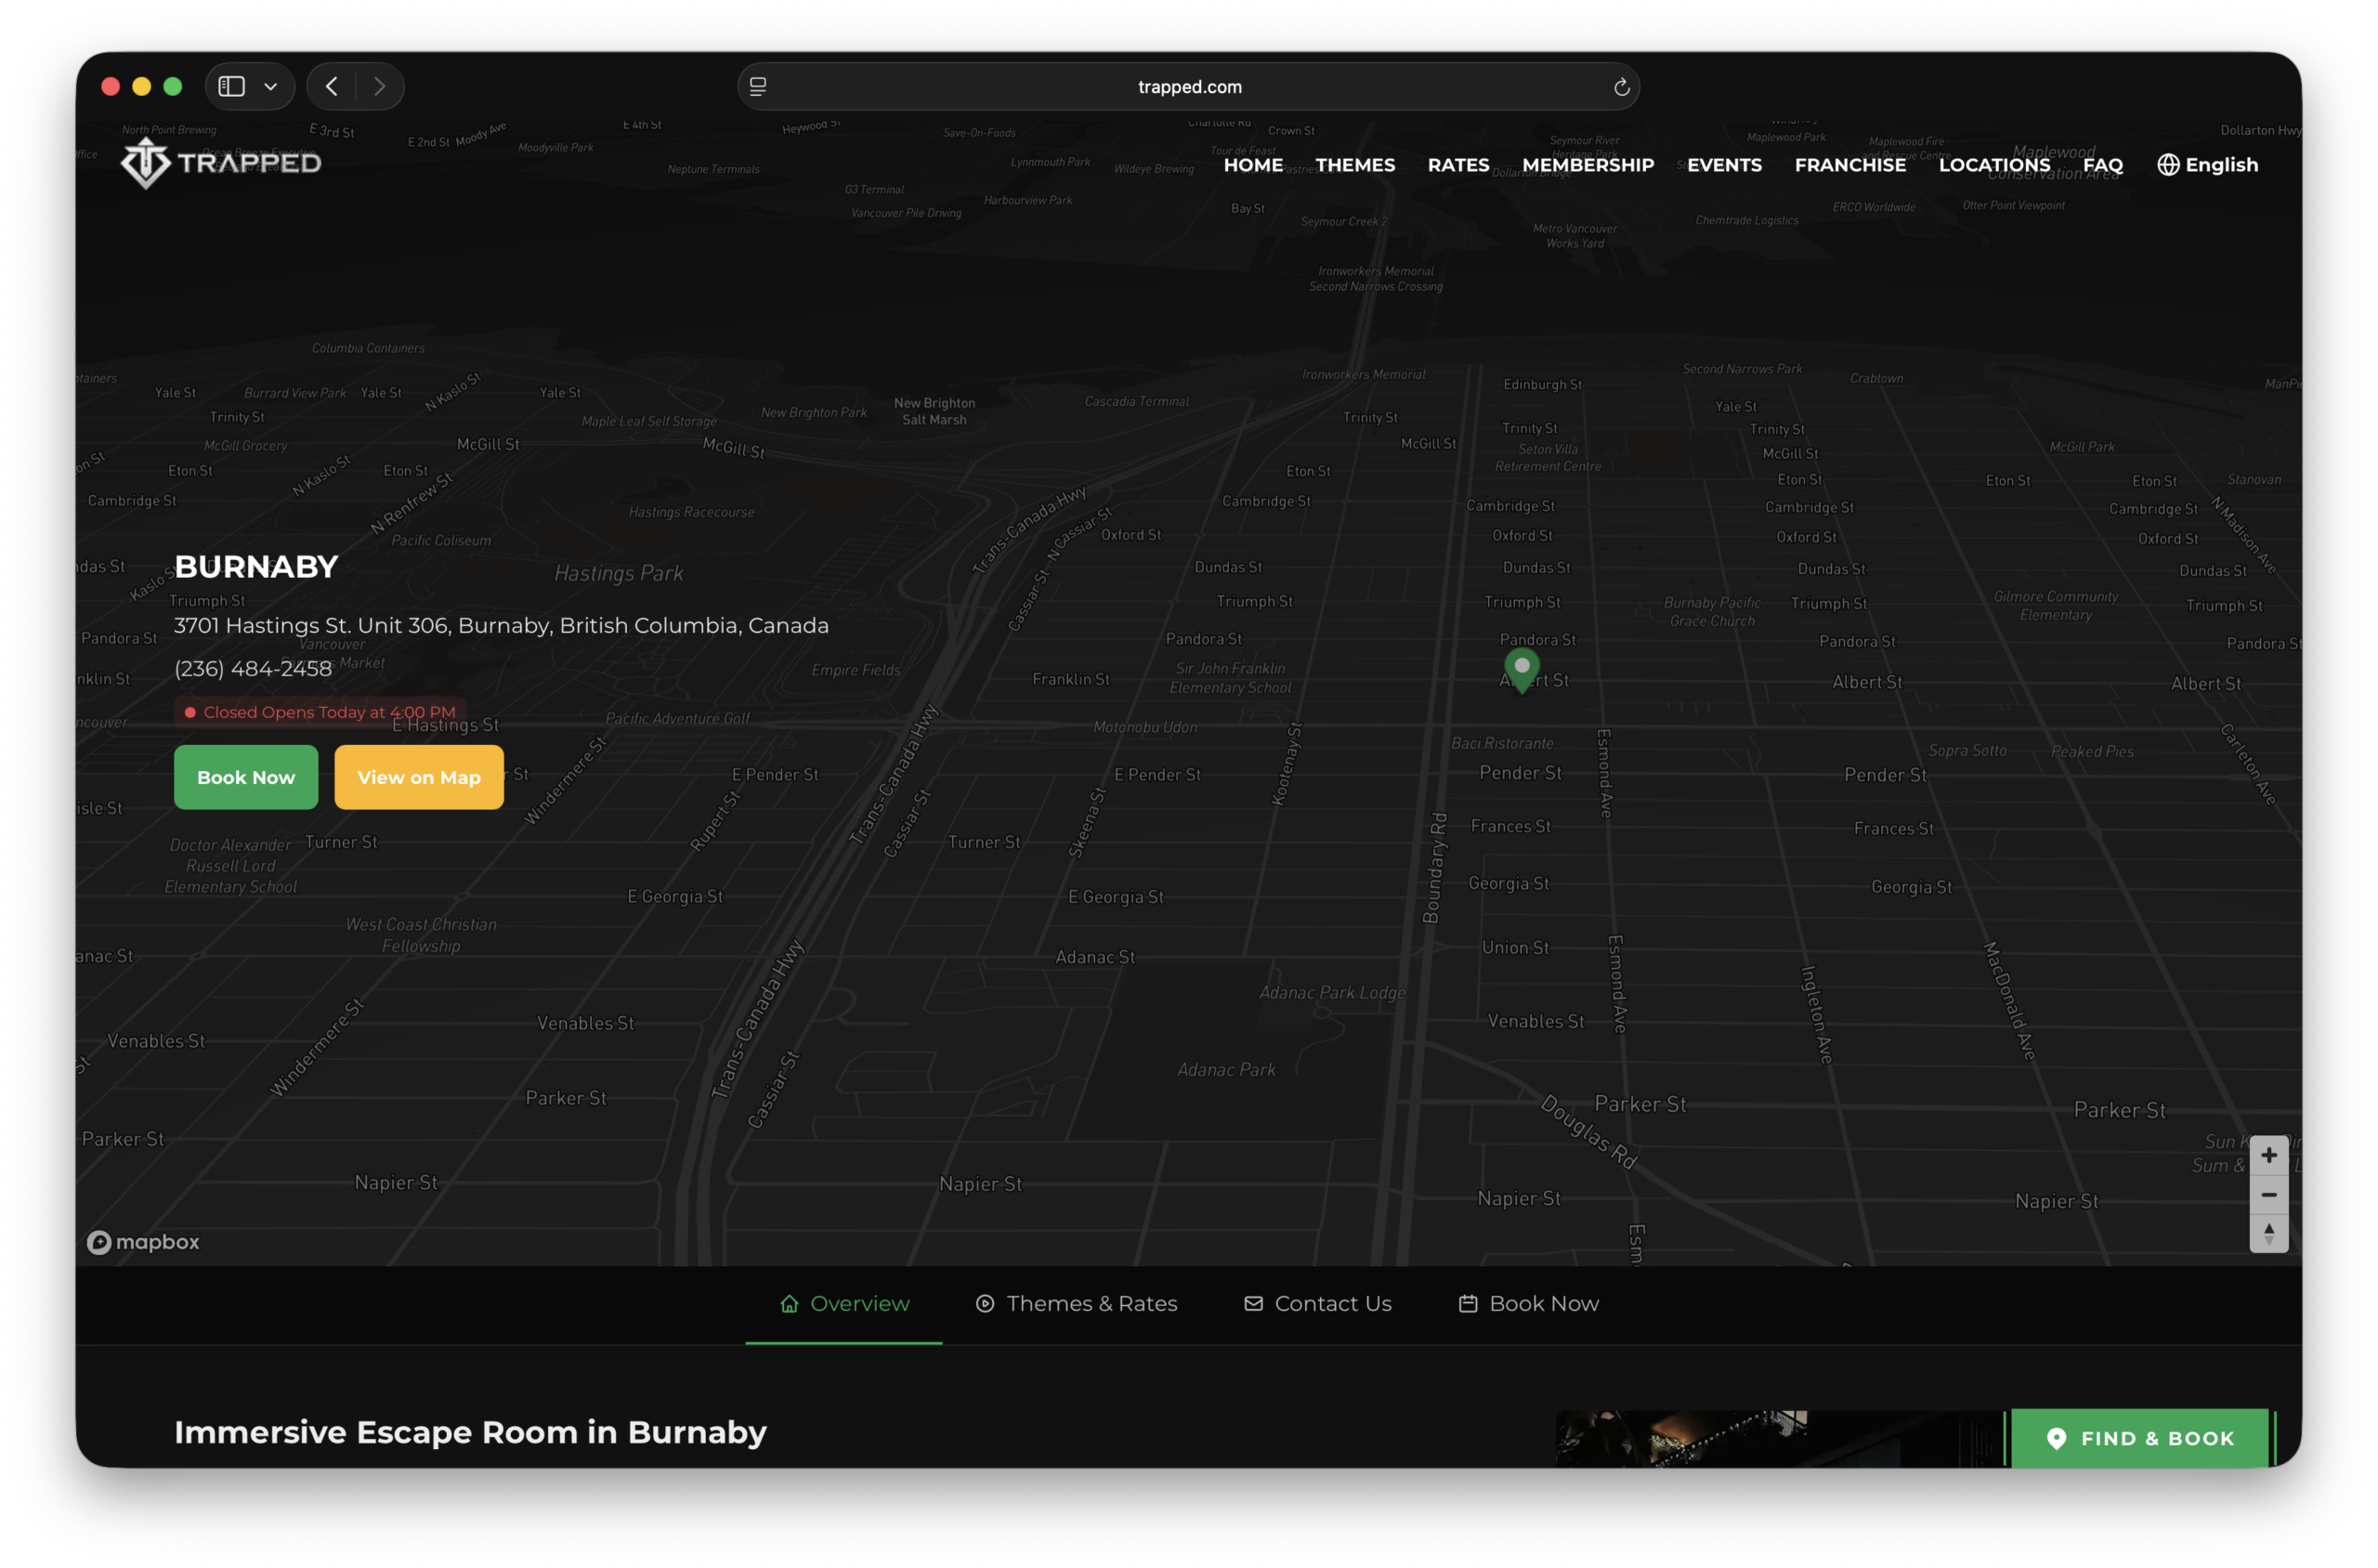This screenshot has width=2378, height=1568.
Task: Click the Gilmore Community Elementary label
Action: (2055, 606)
